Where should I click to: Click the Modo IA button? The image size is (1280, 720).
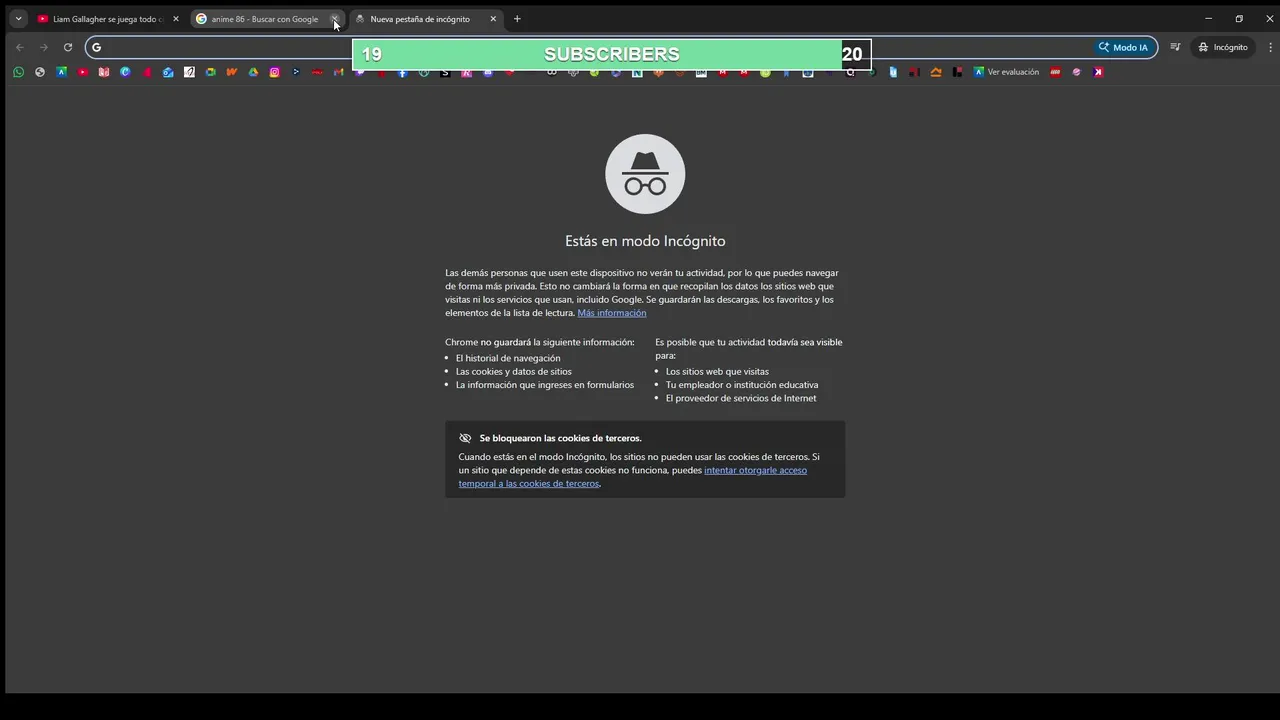[1123, 47]
